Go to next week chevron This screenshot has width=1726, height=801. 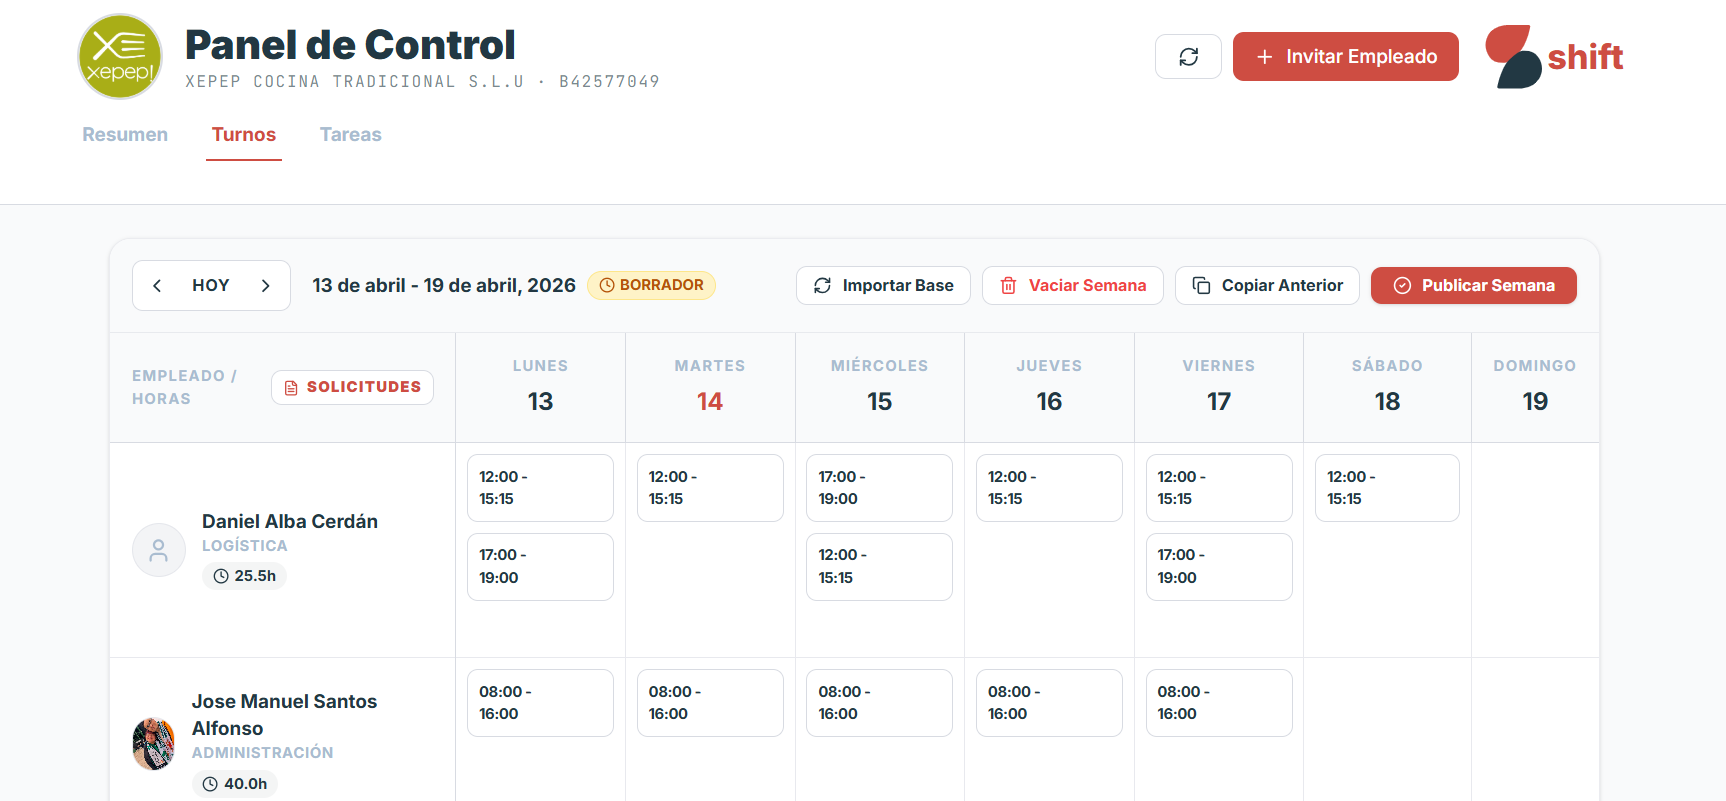[x=265, y=286]
